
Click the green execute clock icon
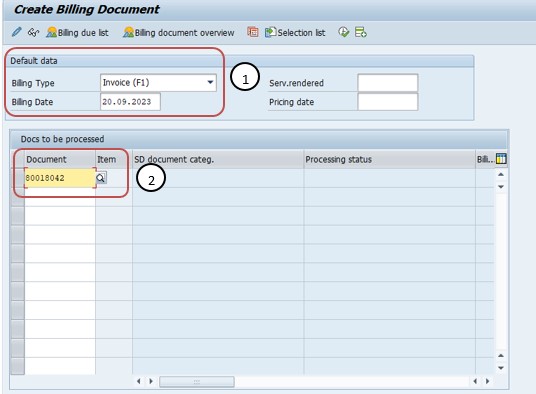[x=343, y=32]
